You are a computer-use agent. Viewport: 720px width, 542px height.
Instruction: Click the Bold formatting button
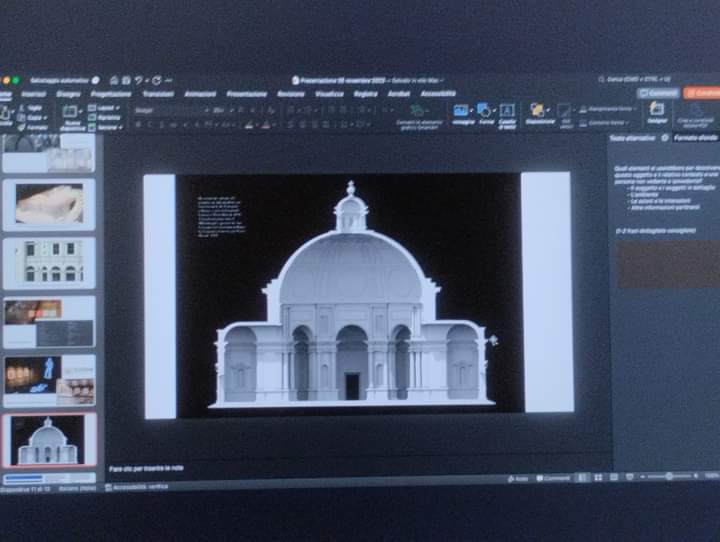pos(138,124)
